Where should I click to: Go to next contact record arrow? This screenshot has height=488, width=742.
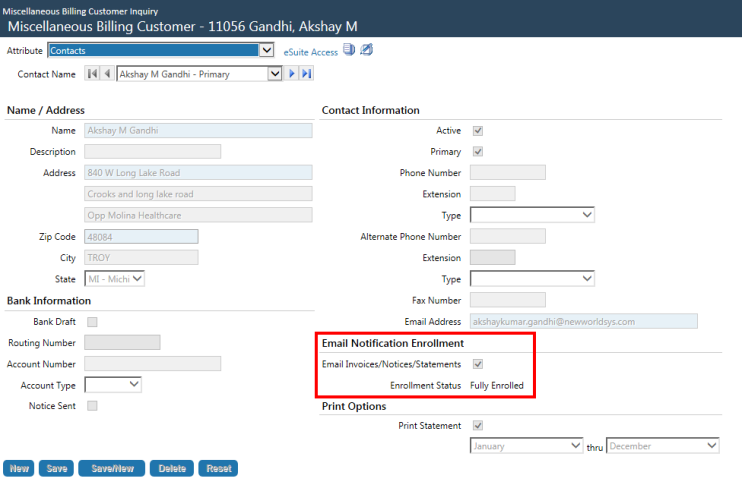click(x=292, y=74)
